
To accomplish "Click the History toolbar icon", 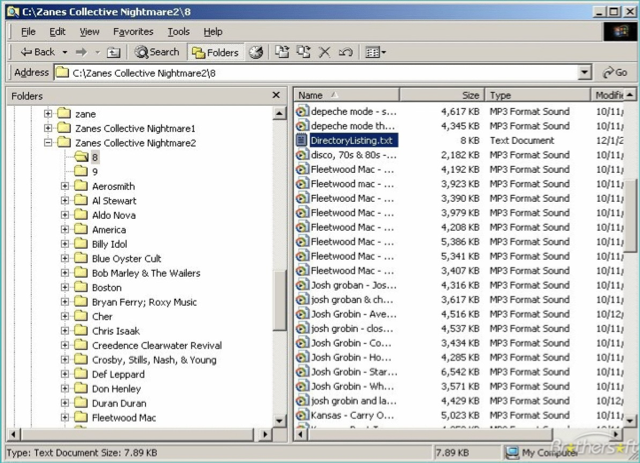I will (256, 52).
